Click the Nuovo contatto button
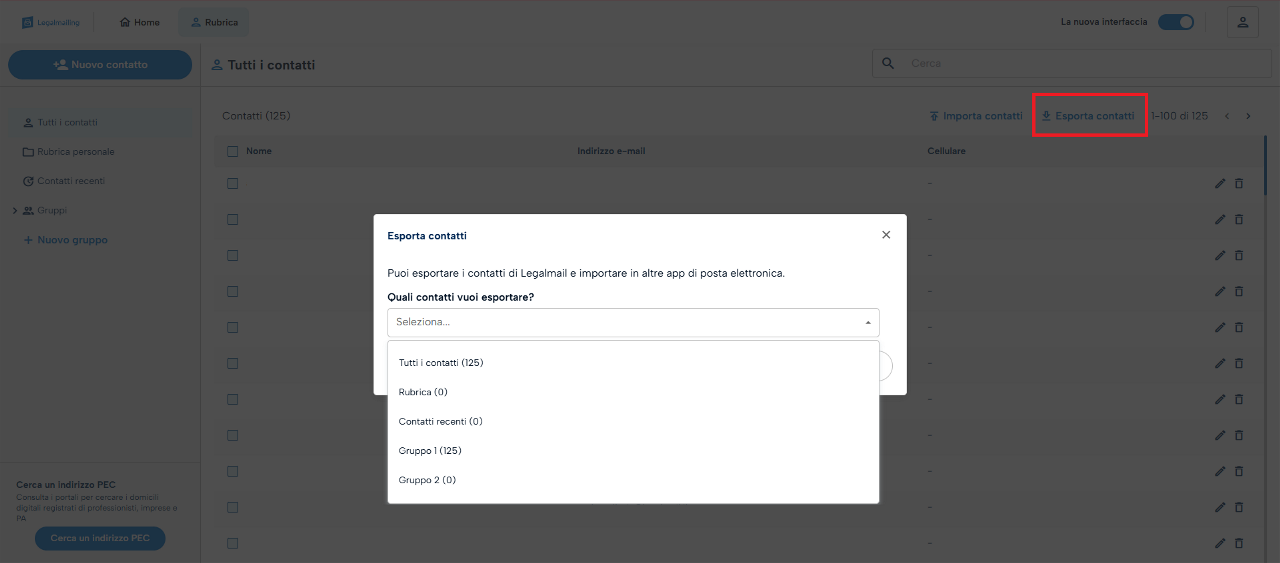Image resolution: width=1280 pixels, height=563 pixels. pyautogui.click(x=100, y=65)
